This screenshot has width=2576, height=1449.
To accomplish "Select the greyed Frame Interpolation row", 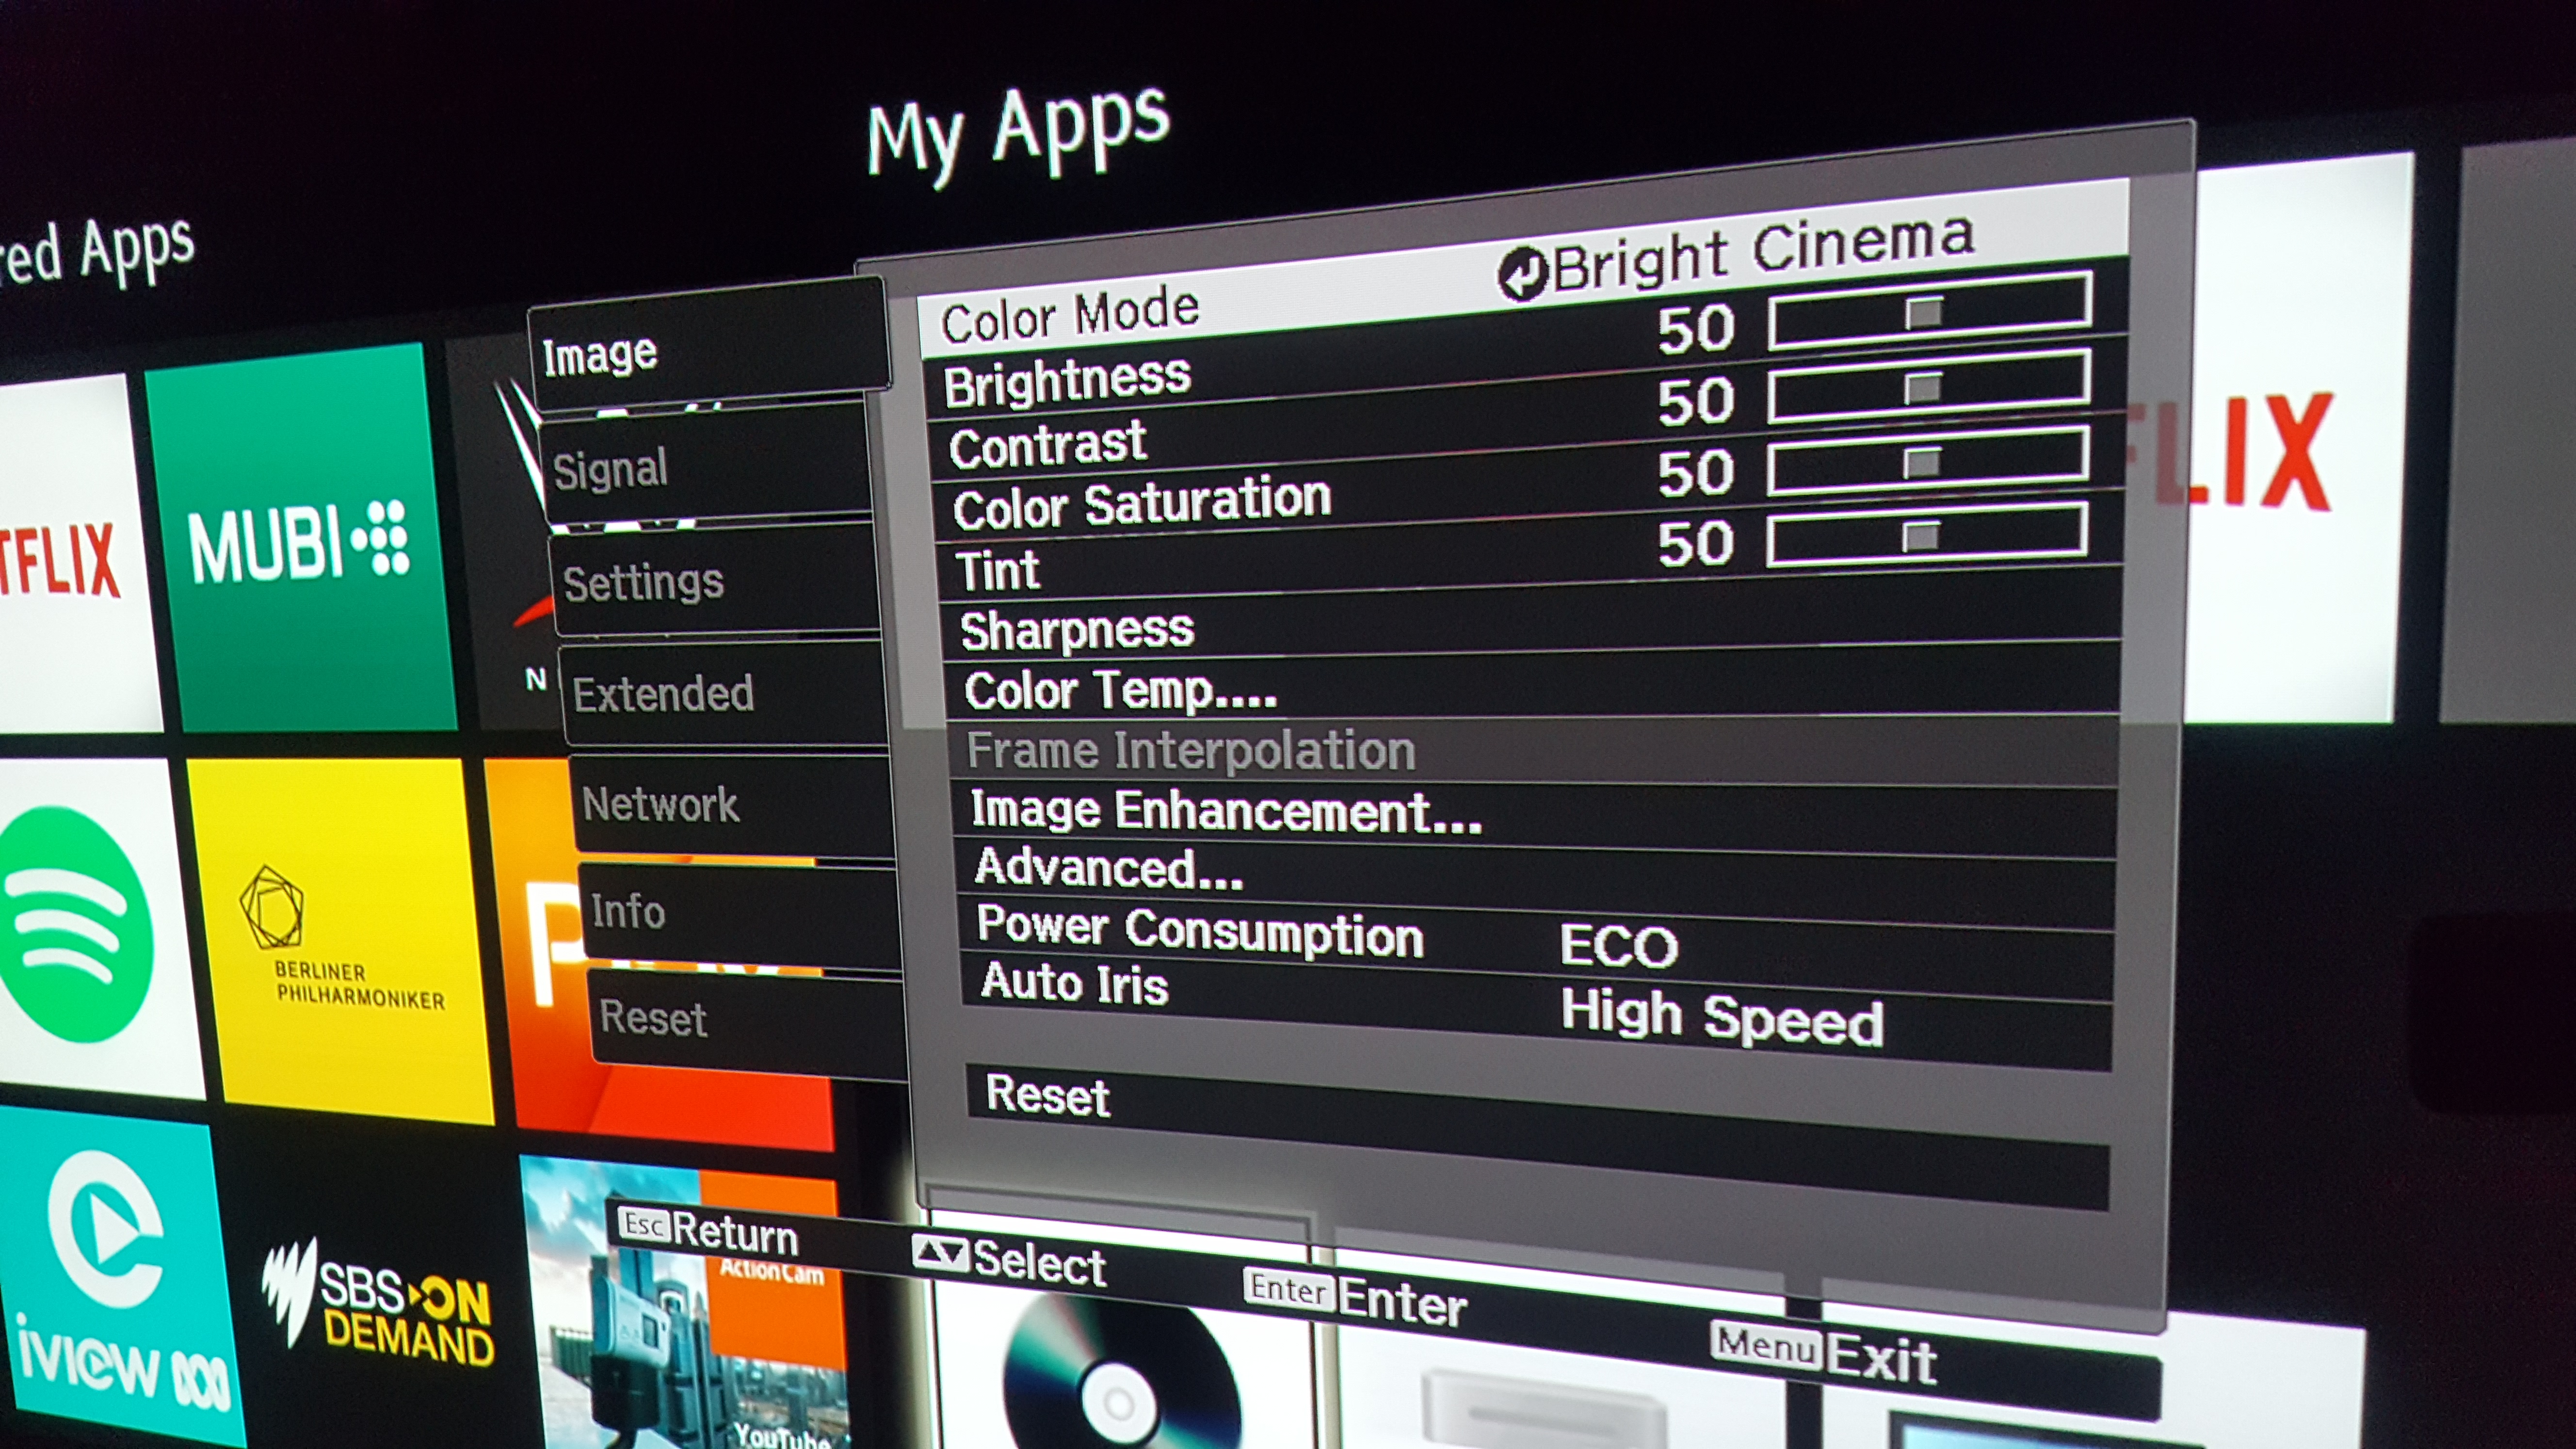I will click(1534, 750).
